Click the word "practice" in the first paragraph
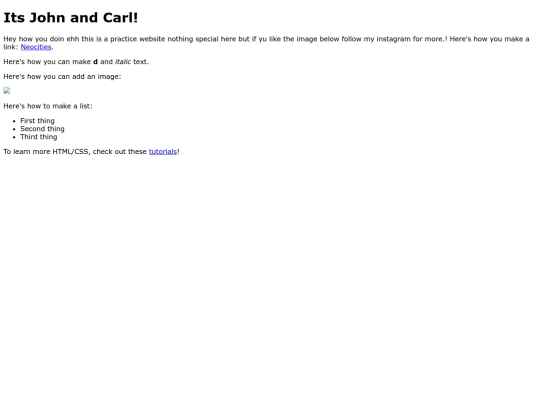This screenshot has height=405, width=540. pos(123,39)
